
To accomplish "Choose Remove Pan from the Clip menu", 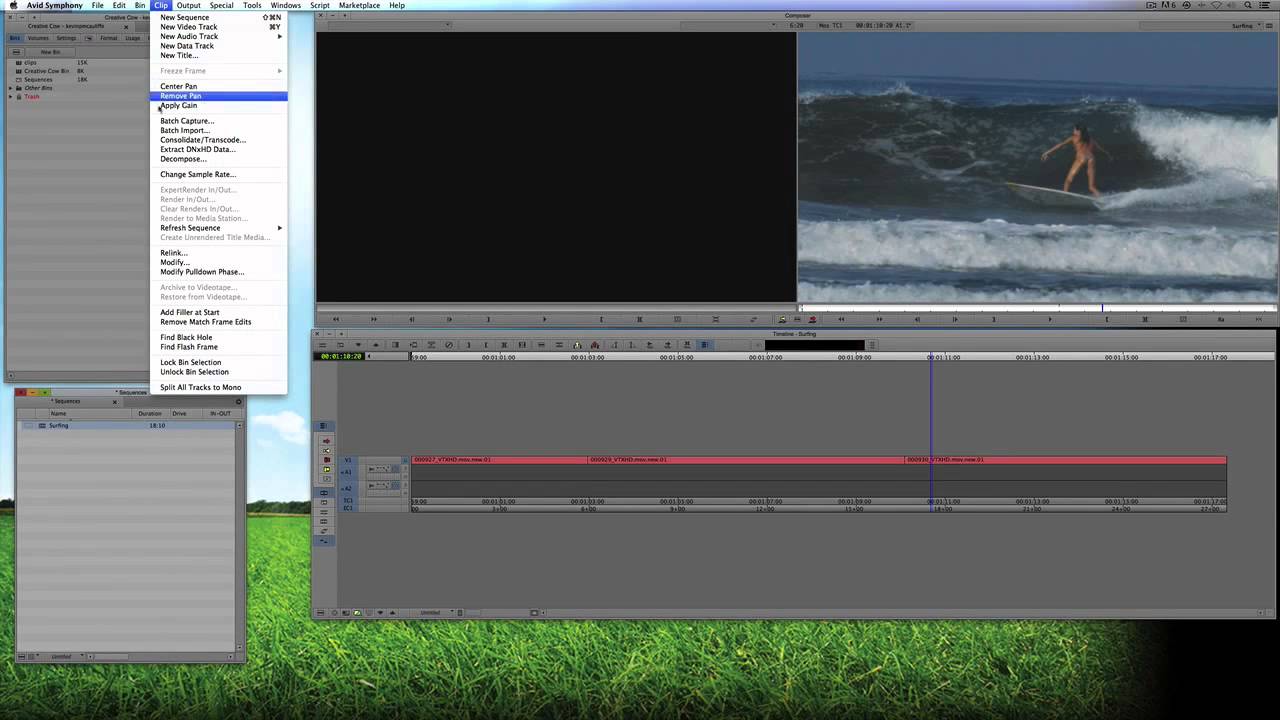I will point(219,96).
